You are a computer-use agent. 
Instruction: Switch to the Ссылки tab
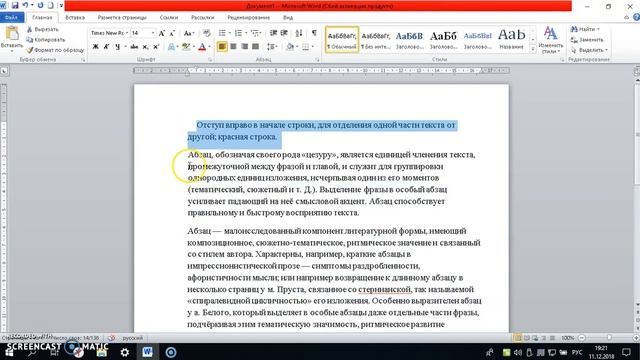click(169, 18)
